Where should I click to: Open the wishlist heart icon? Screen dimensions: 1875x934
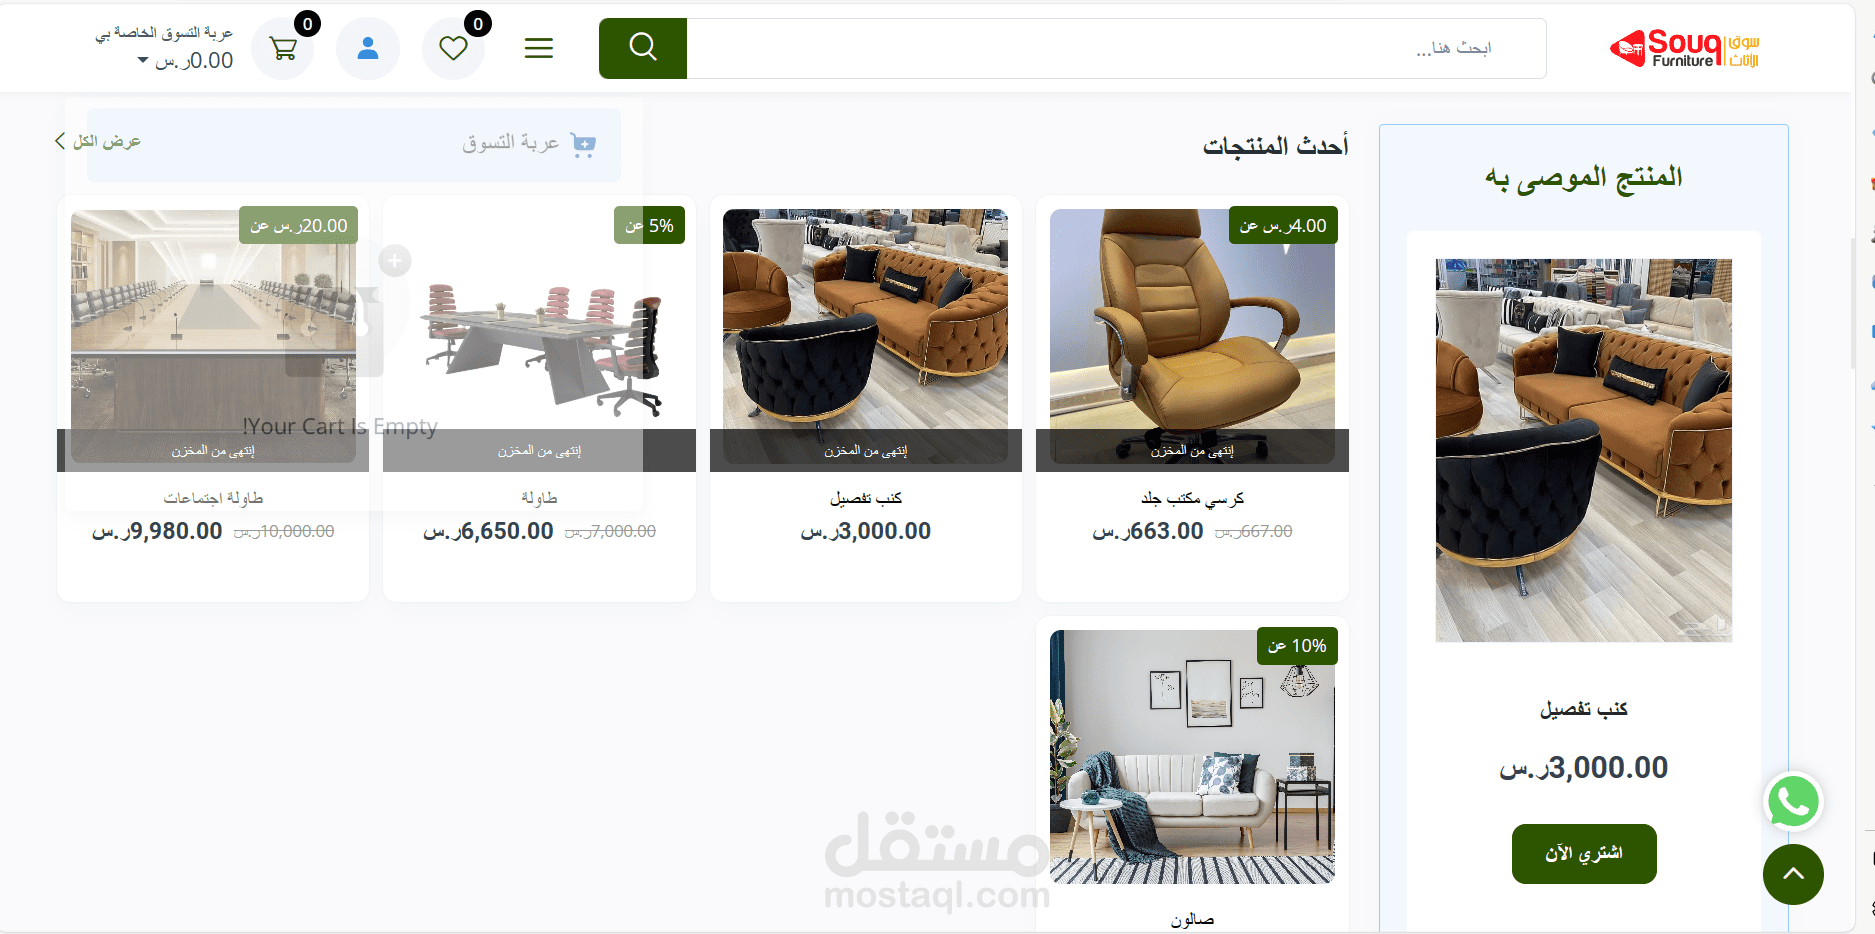click(x=453, y=48)
